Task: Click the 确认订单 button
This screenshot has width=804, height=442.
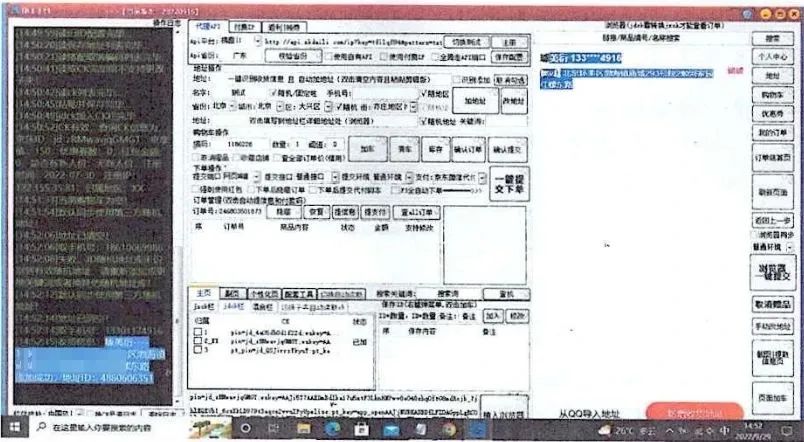Action: [468, 150]
